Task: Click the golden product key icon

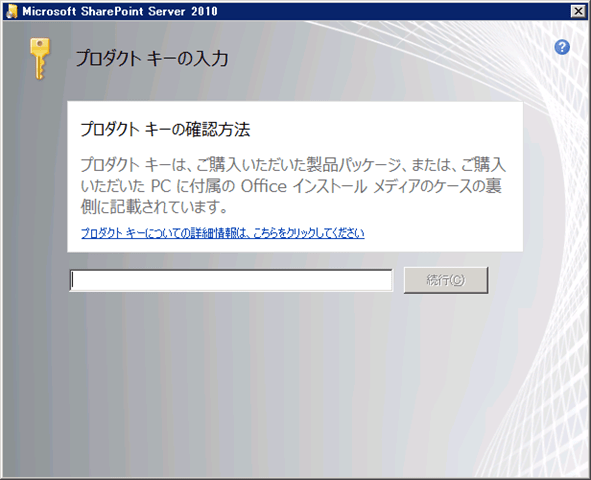Action: [x=40, y=58]
